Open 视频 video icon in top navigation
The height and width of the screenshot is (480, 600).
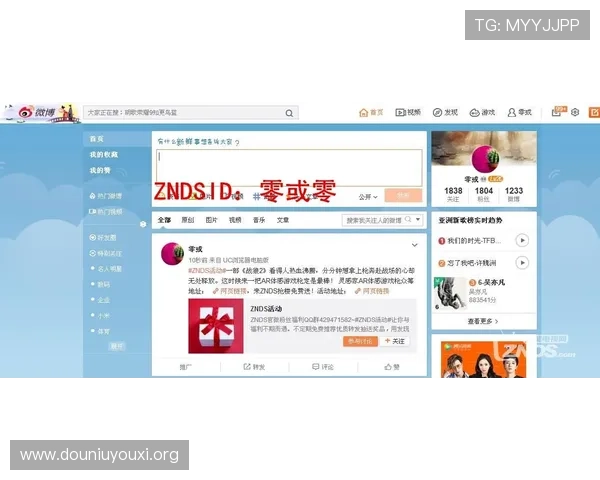point(408,113)
